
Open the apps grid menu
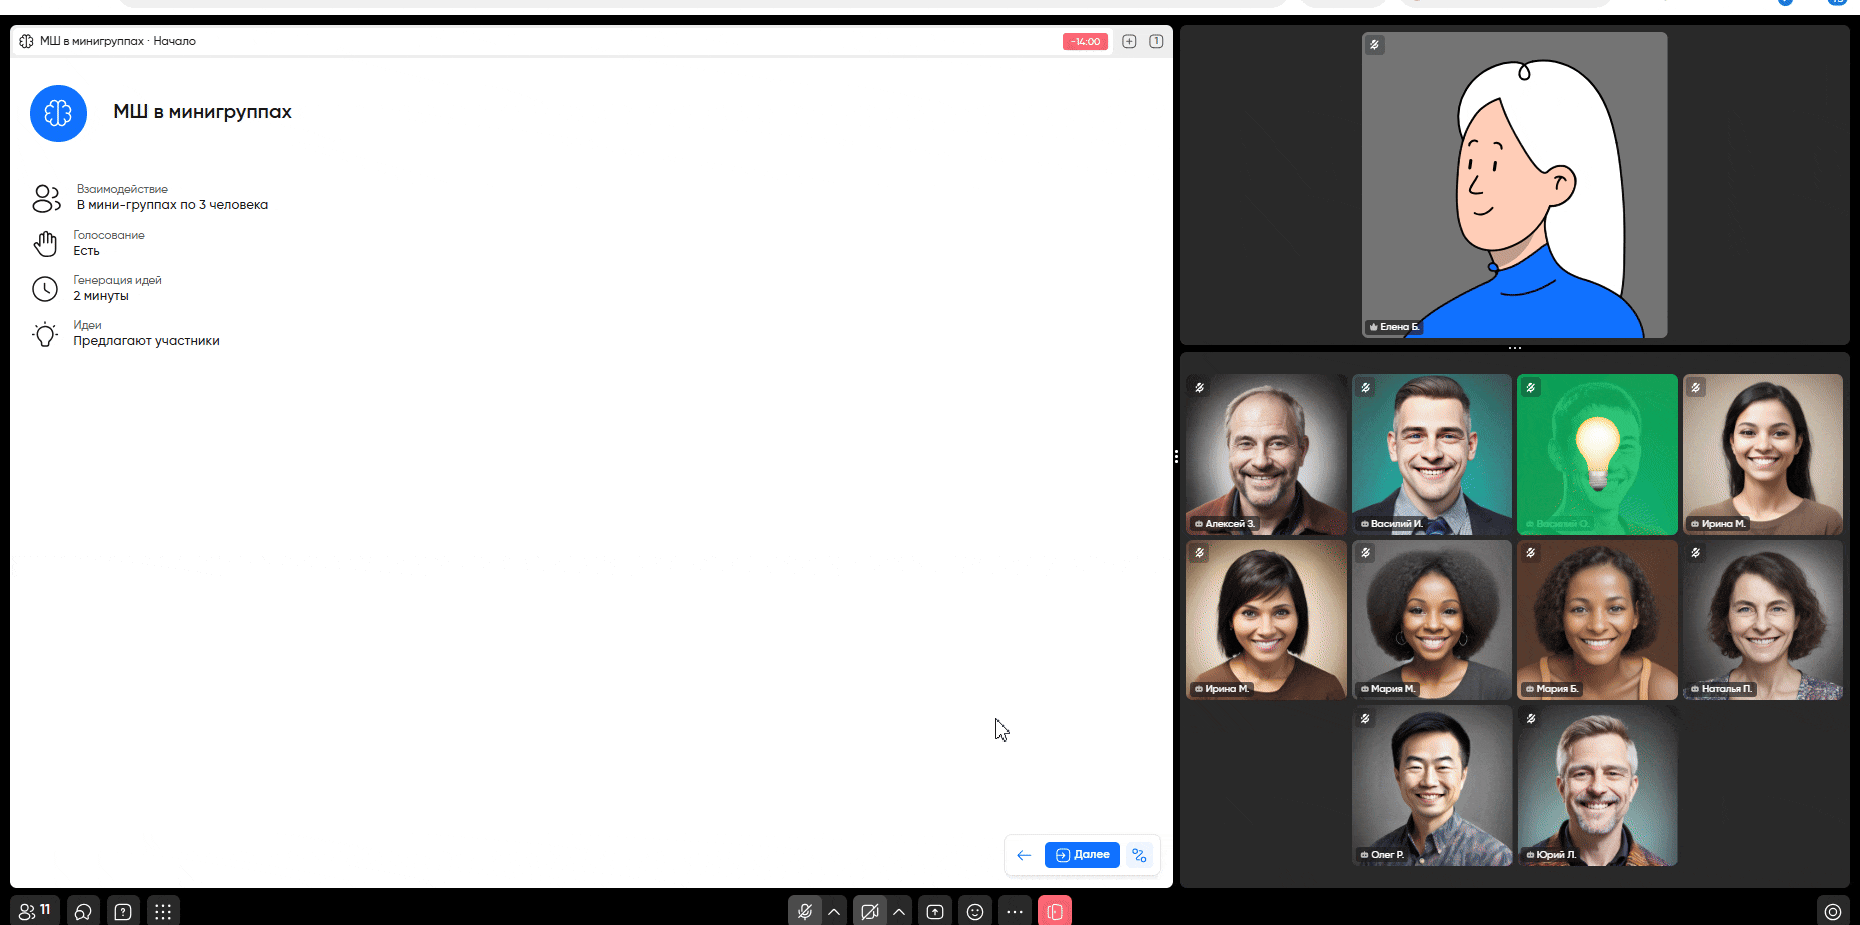click(163, 911)
